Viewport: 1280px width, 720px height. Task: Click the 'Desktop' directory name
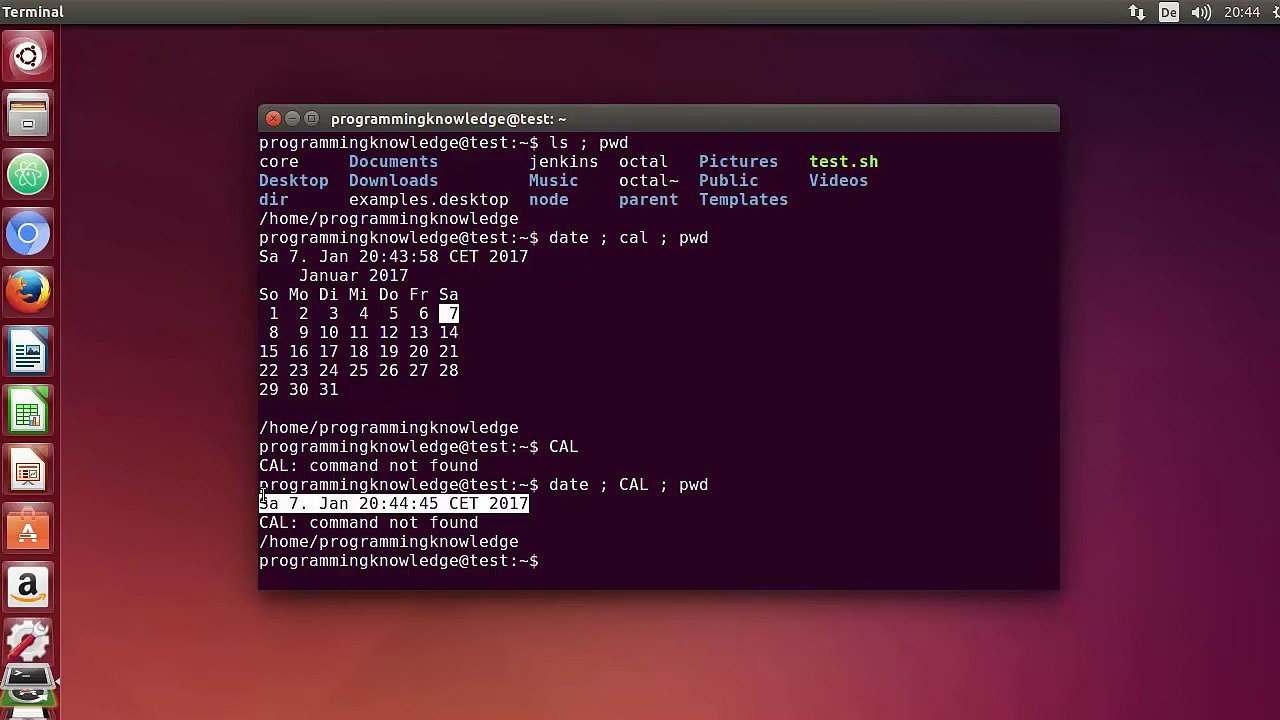(293, 180)
